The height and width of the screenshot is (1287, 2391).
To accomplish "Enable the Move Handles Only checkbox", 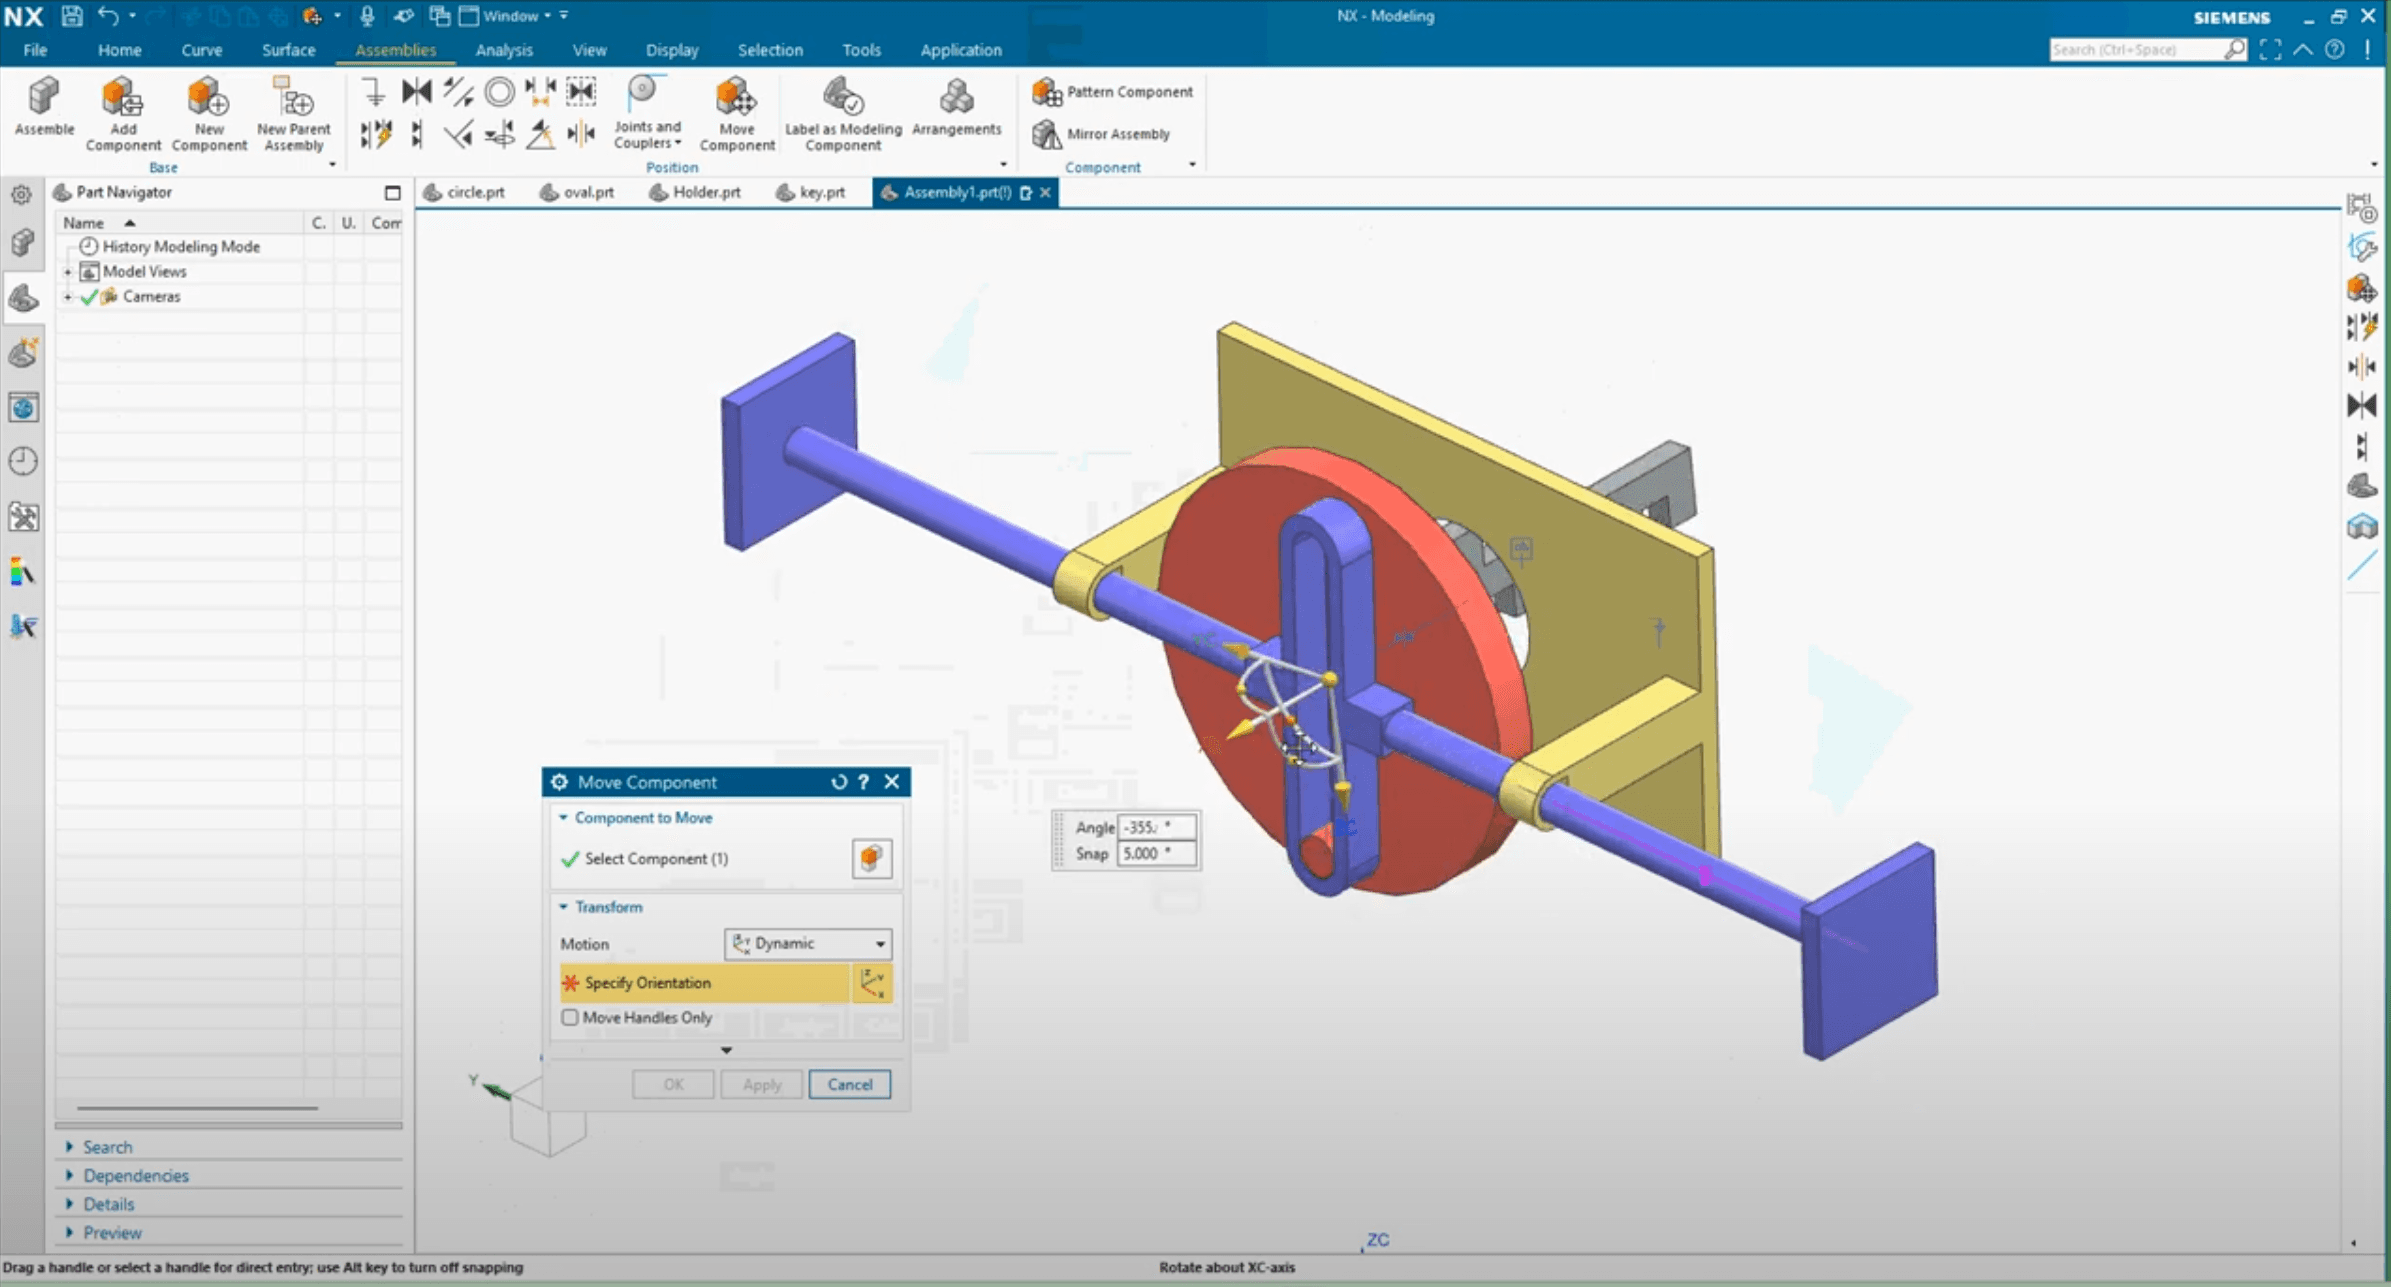I will pyautogui.click(x=570, y=1017).
